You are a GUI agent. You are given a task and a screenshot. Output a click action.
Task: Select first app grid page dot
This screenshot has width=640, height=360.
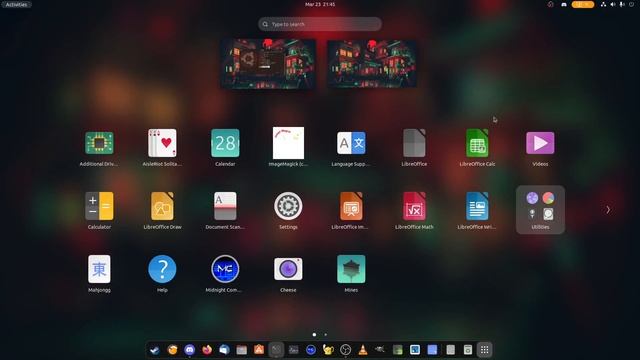click(x=314, y=335)
